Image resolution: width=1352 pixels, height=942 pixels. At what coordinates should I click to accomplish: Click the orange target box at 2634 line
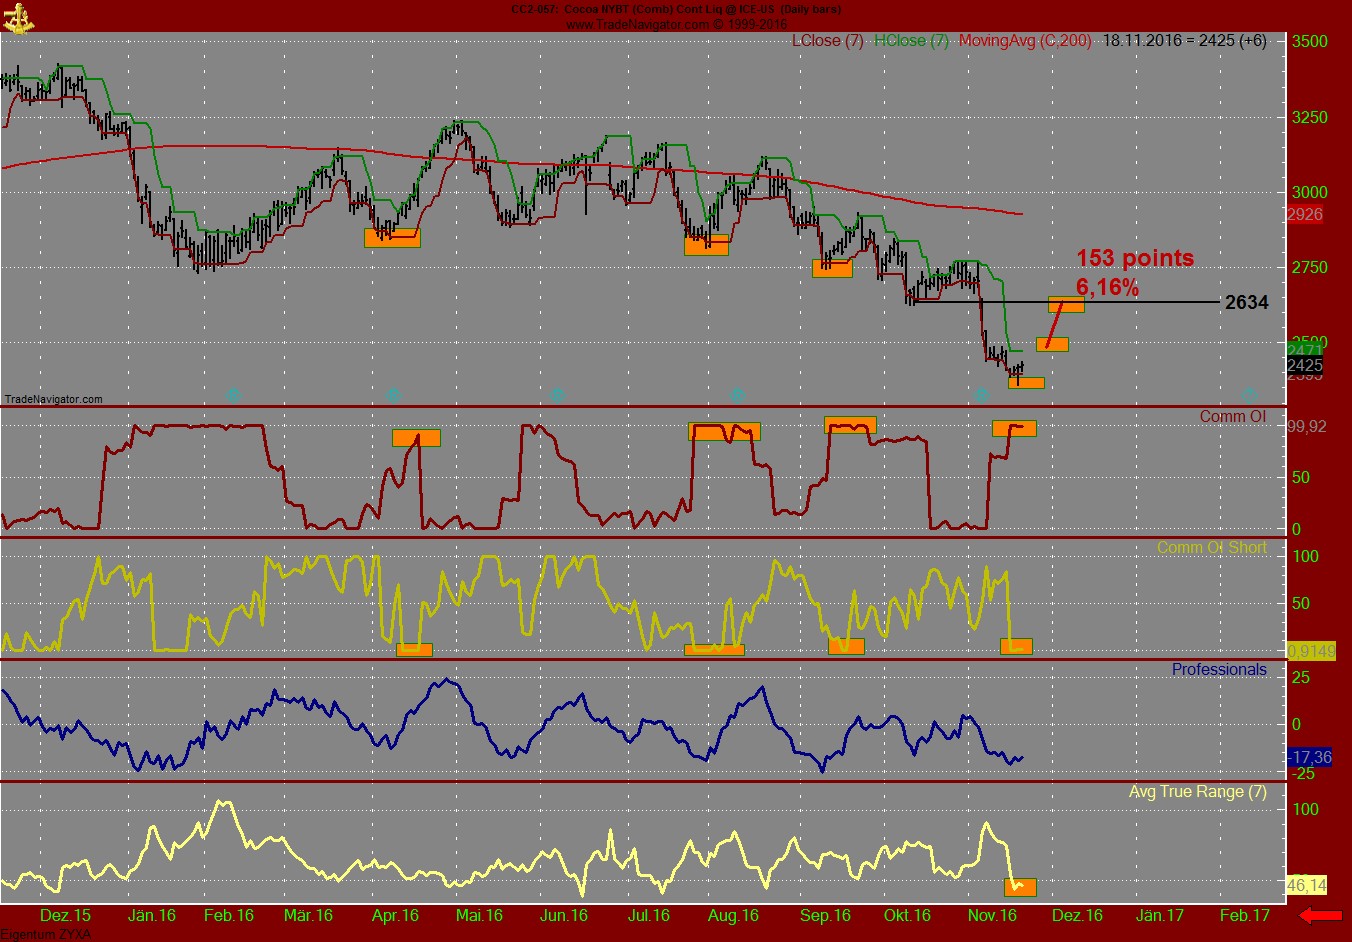[x=1066, y=304]
